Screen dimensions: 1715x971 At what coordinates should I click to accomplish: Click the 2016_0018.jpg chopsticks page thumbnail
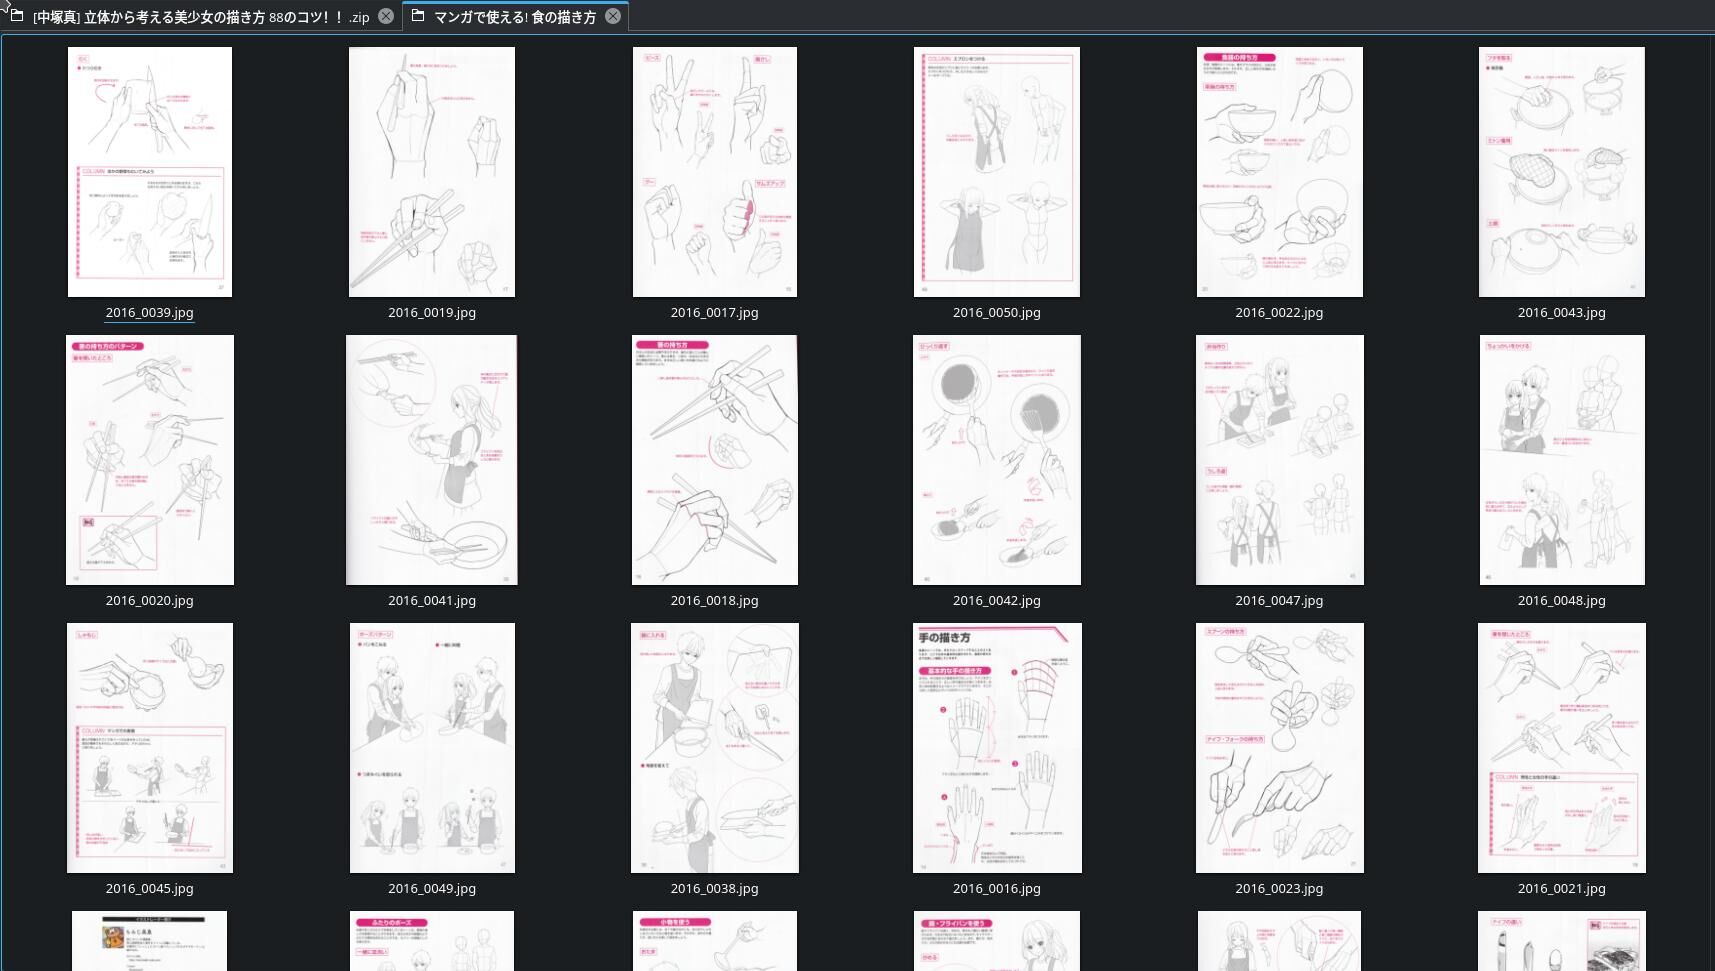point(715,460)
